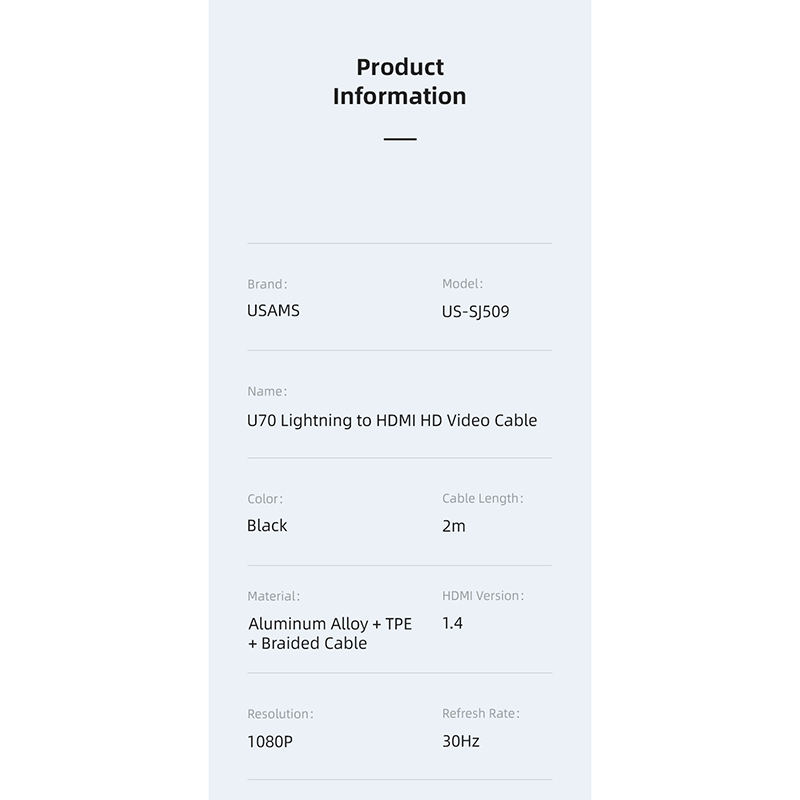This screenshot has width=800, height=800.
Task: Select the Refresh Rate label
Action: point(481,714)
